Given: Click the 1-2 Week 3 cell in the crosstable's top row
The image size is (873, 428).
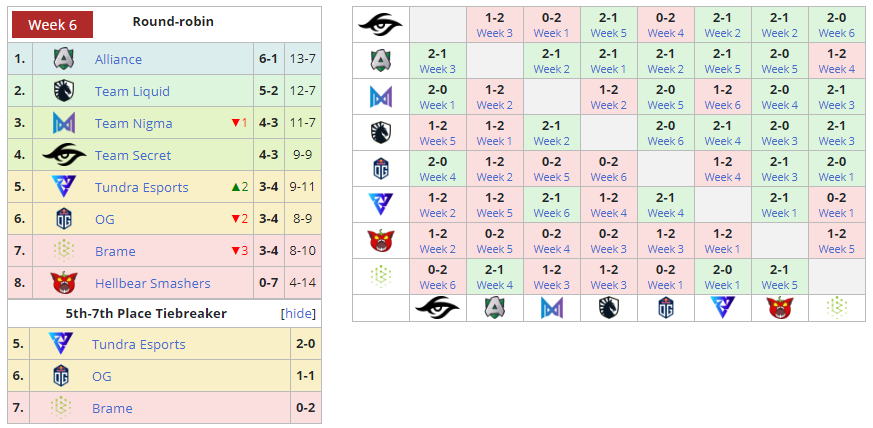Looking at the screenshot, I should click(x=494, y=24).
